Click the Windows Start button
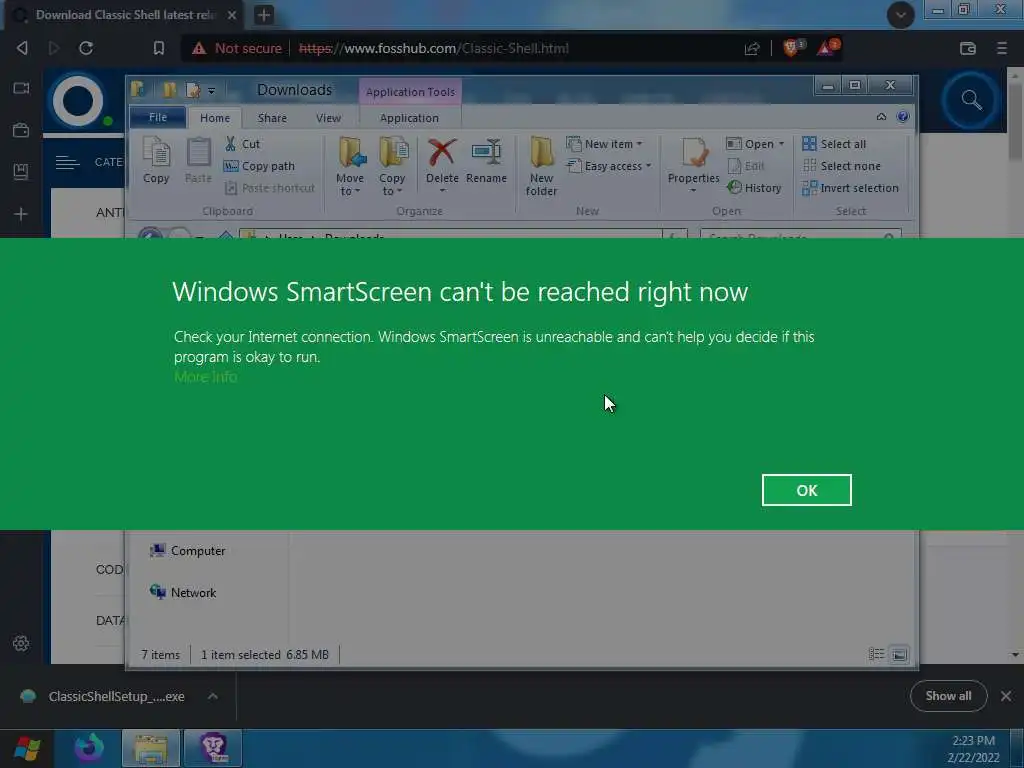Image resolution: width=1024 pixels, height=768 pixels. click(27, 748)
